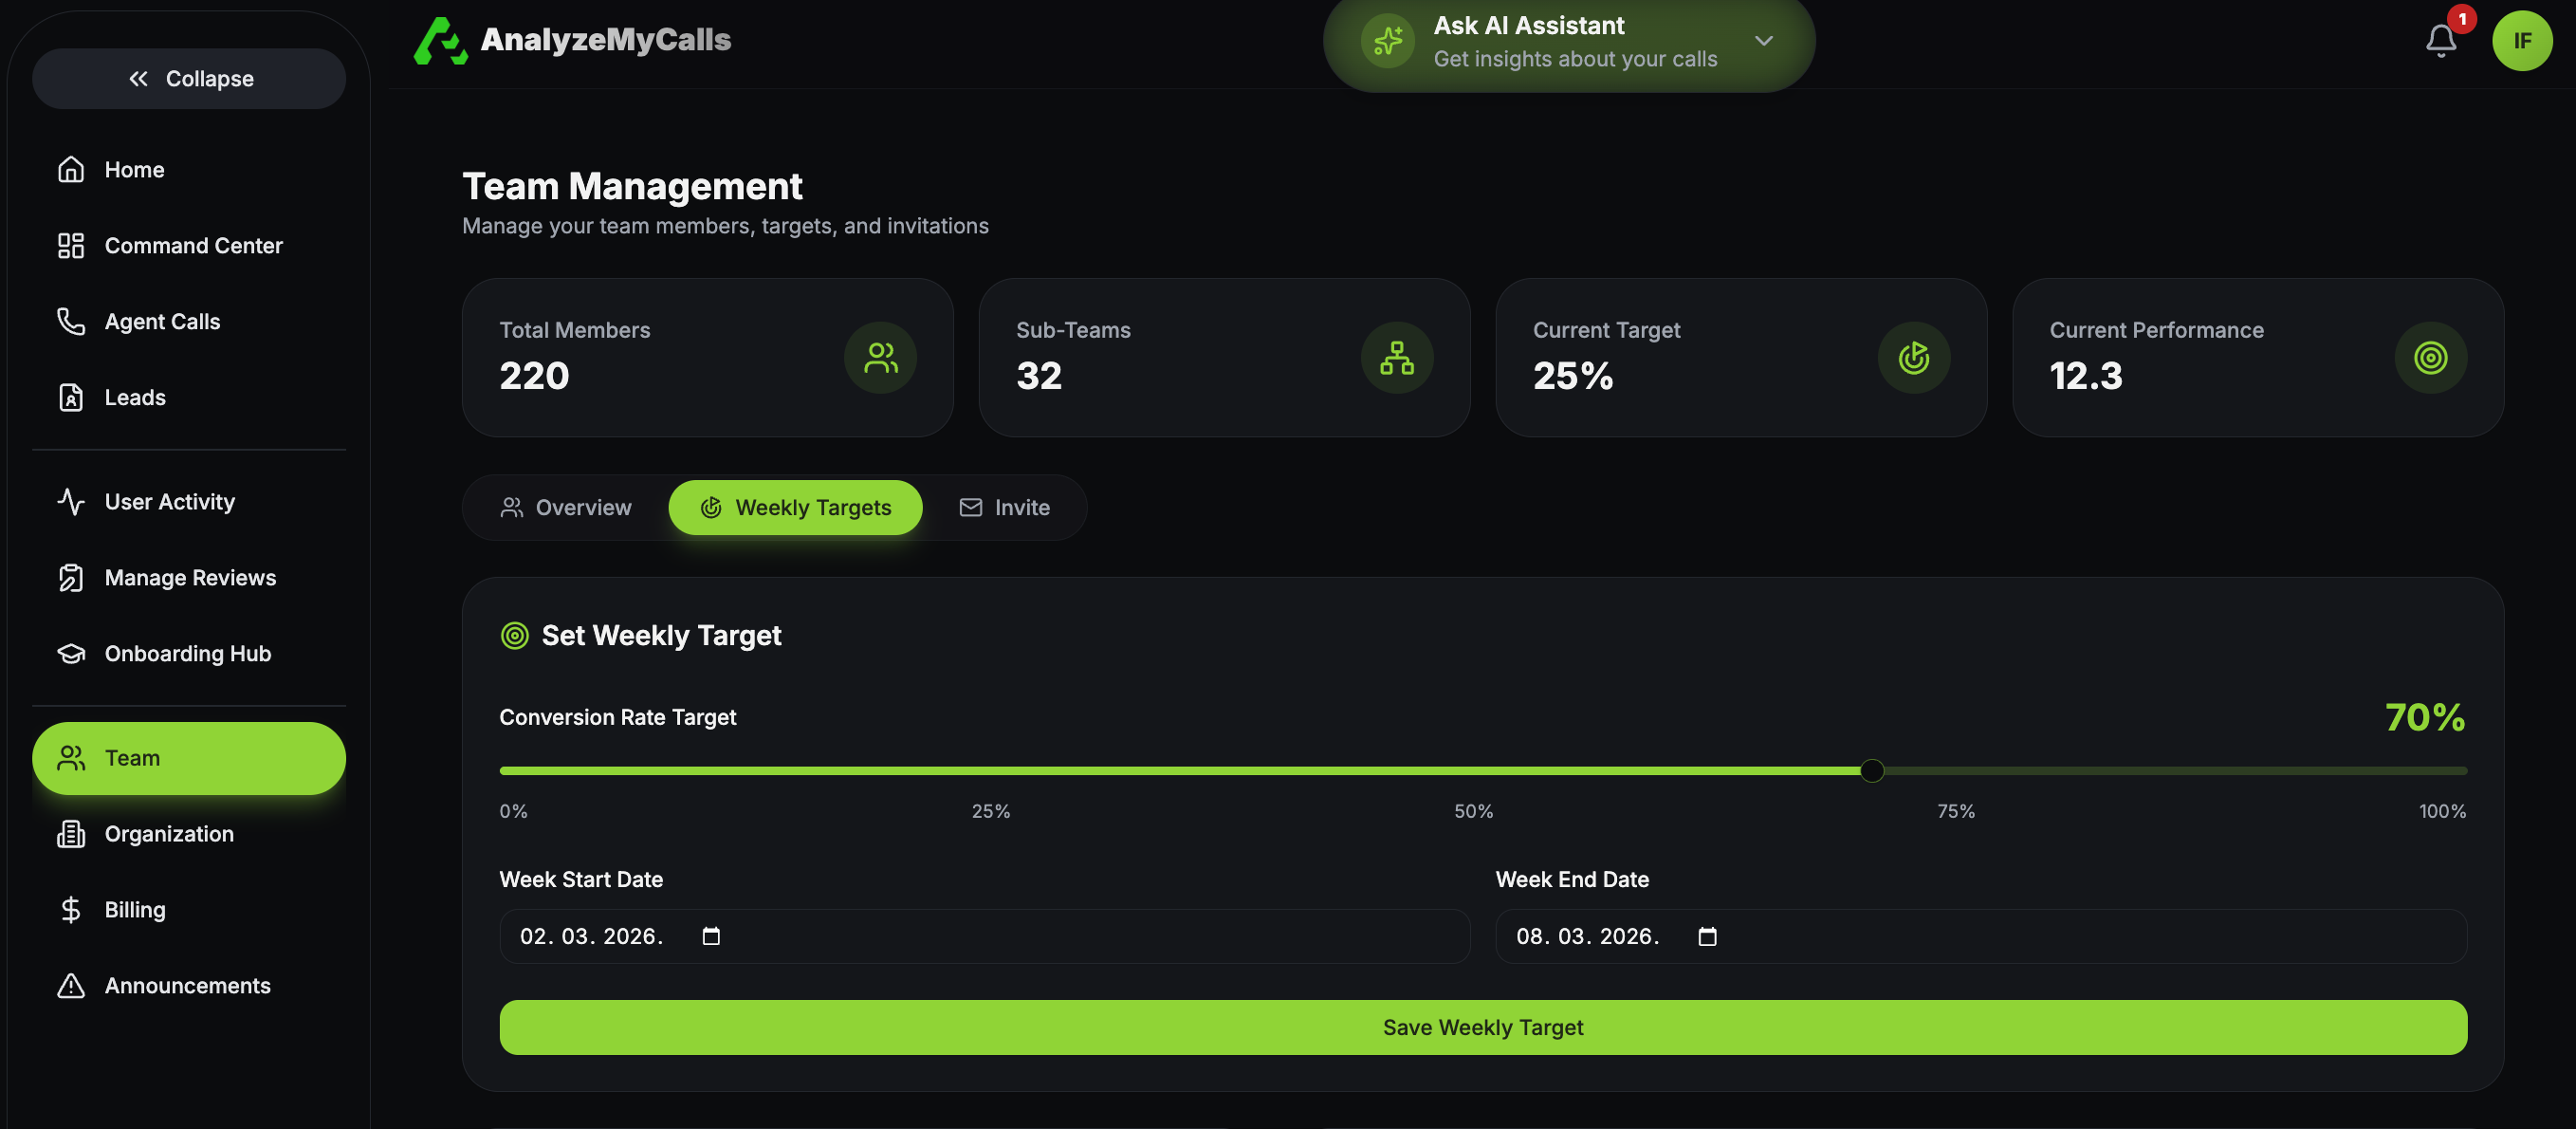Click the Current Target goal icon

(1913, 358)
